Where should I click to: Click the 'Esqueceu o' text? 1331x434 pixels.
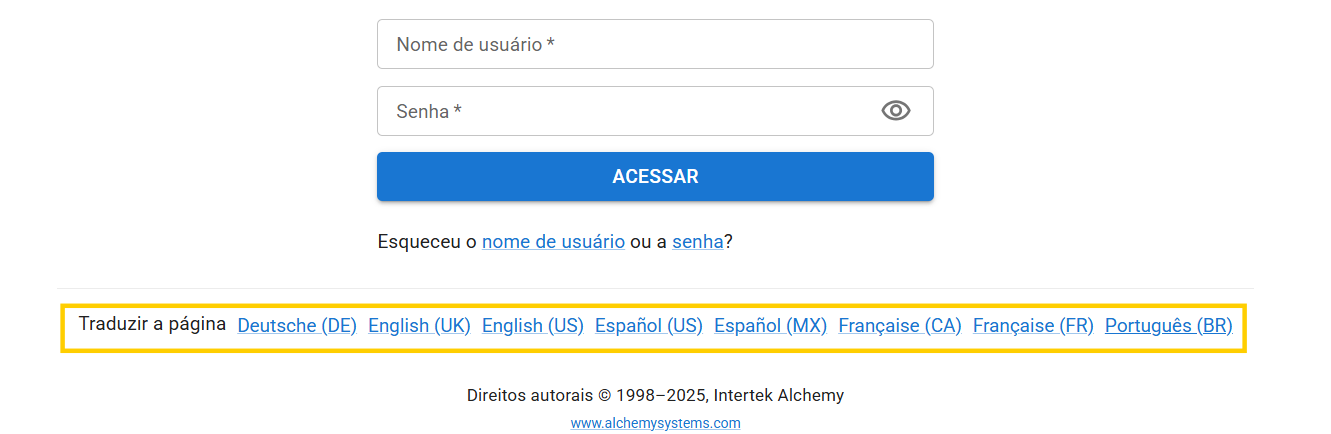point(427,242)
